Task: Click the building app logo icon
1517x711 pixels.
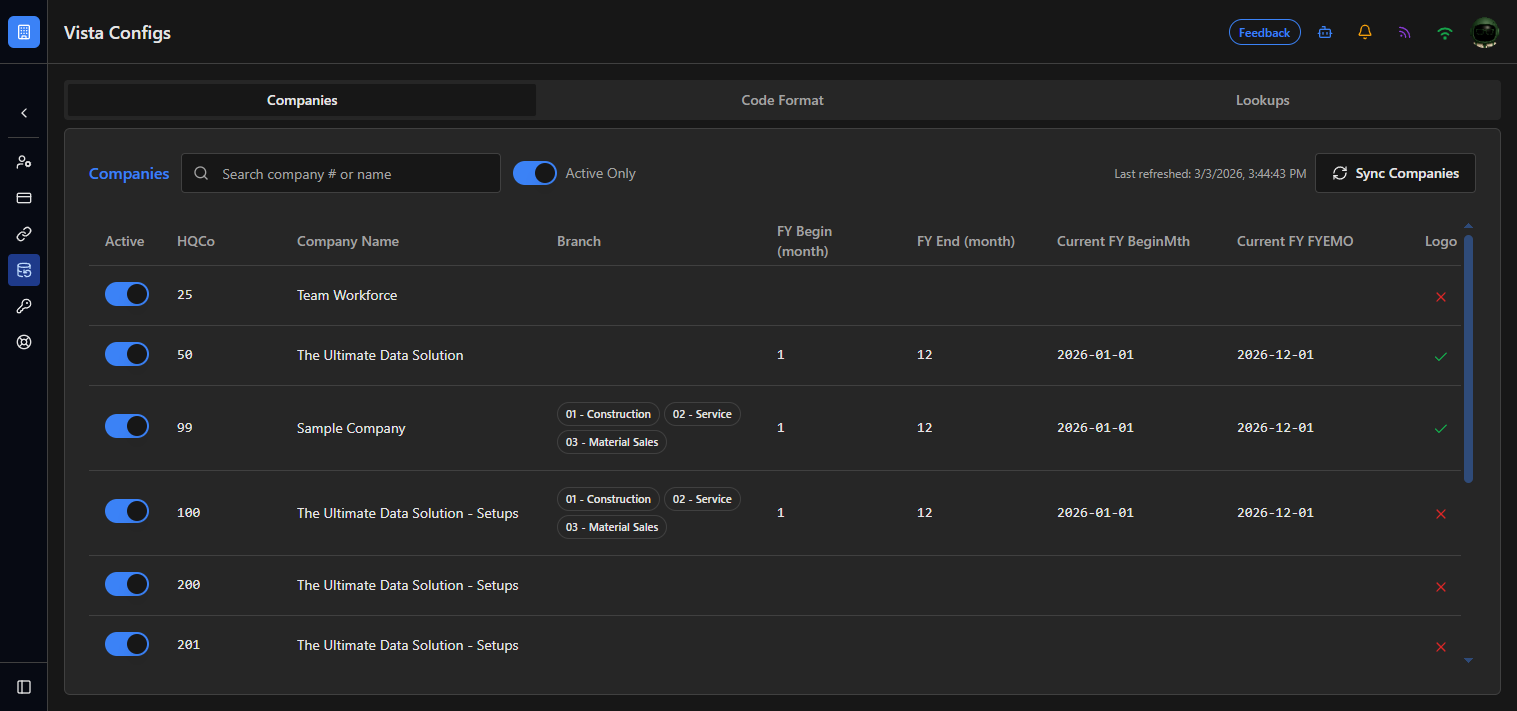Action: coord(24,32)
